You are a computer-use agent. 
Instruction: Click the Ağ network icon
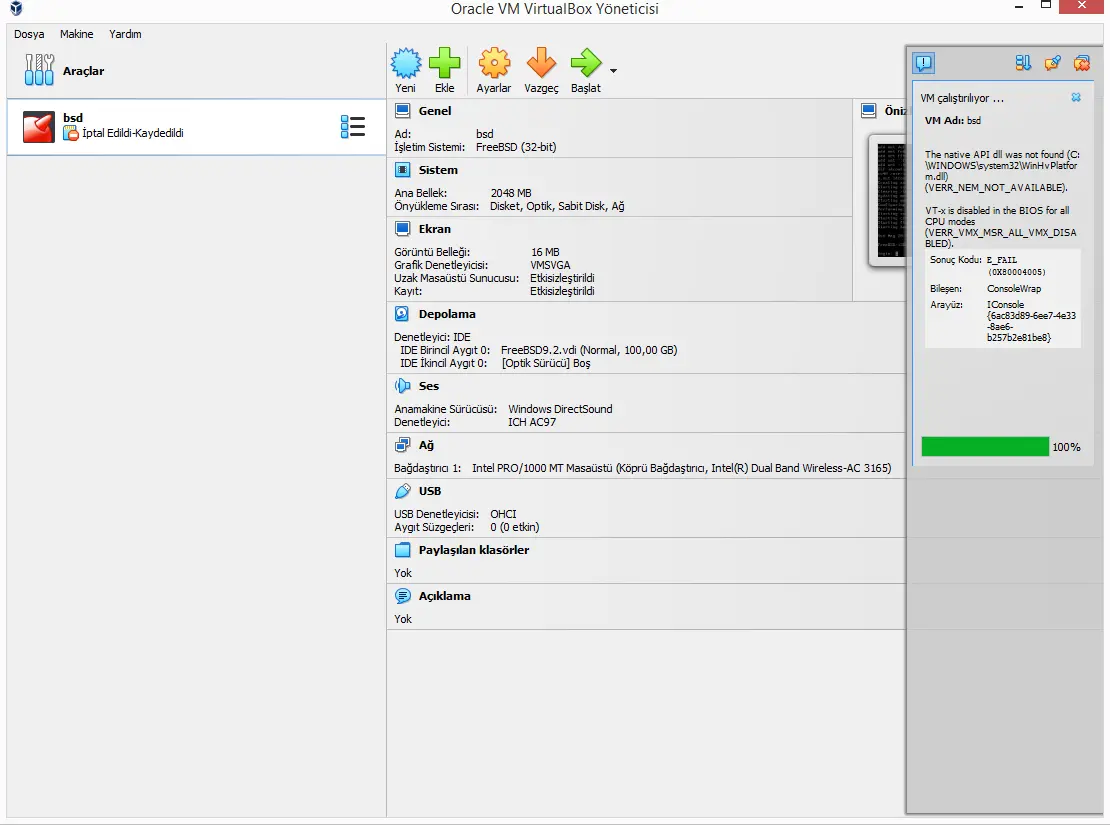pos(403,445)
